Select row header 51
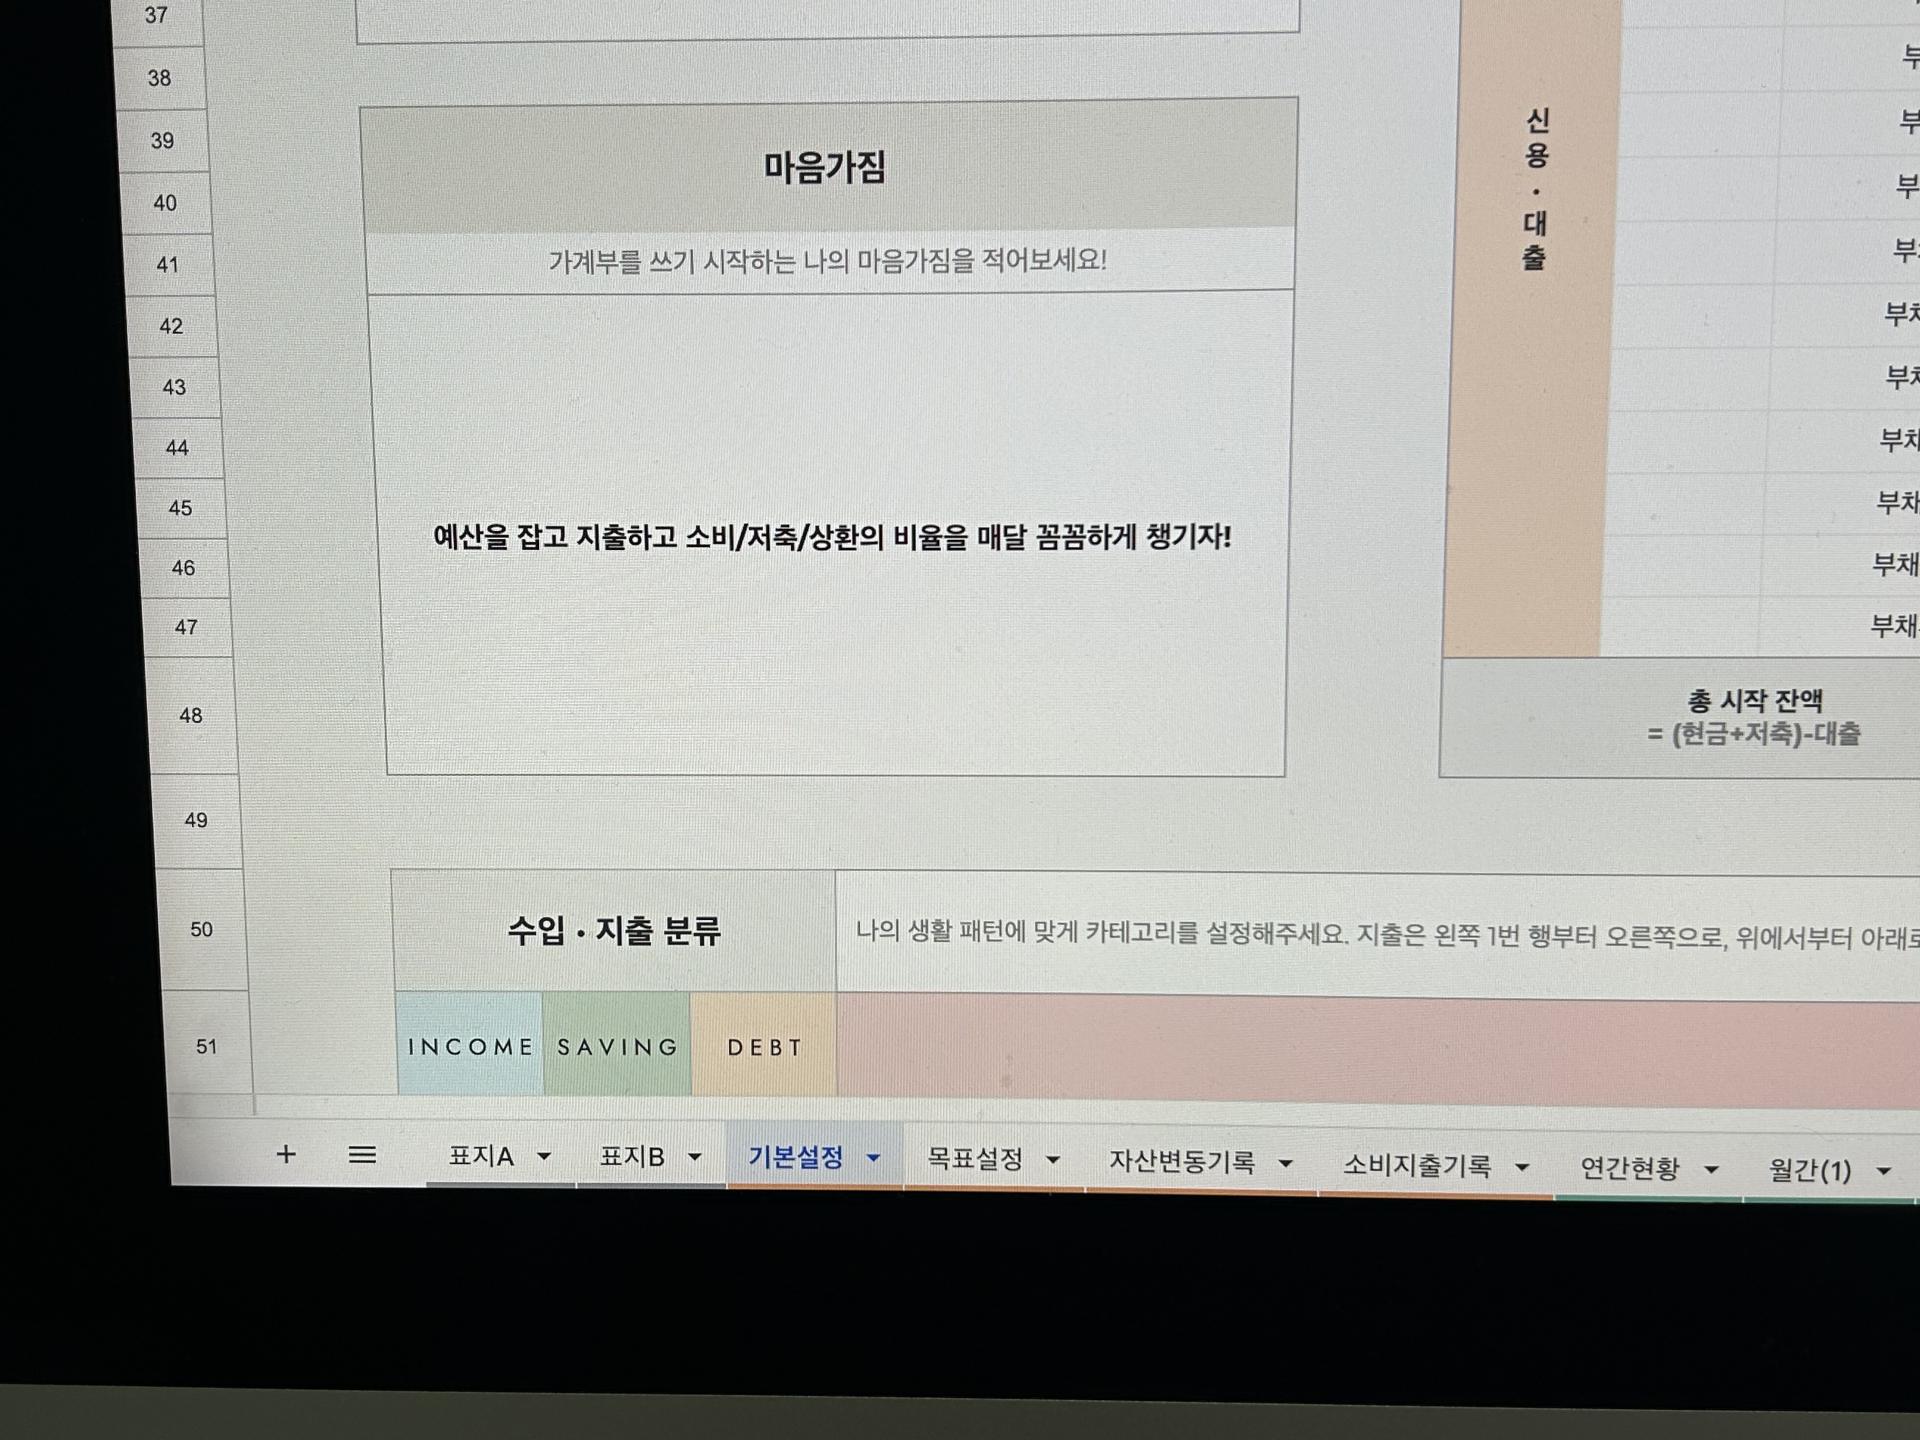1920x1440 pixels. tap(207, 1047)
